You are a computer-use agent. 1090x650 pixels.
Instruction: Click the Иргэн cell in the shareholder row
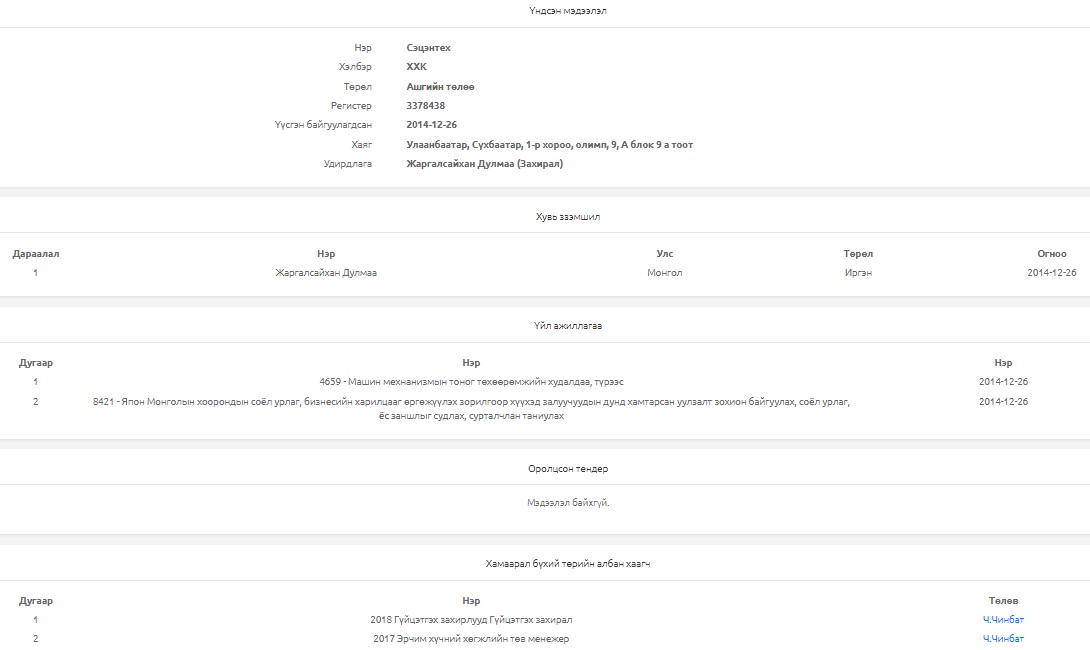(858, 273)
